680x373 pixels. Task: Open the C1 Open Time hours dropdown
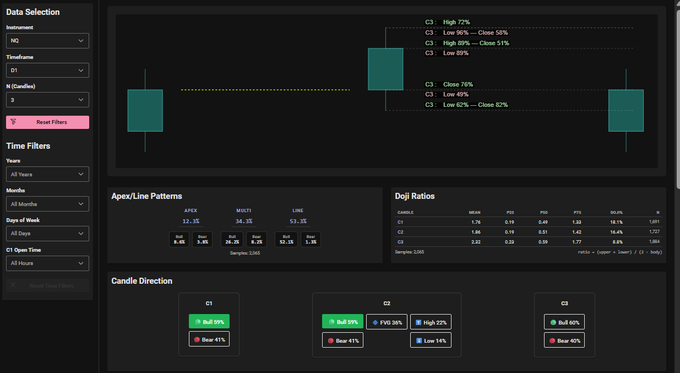point(47,263)
